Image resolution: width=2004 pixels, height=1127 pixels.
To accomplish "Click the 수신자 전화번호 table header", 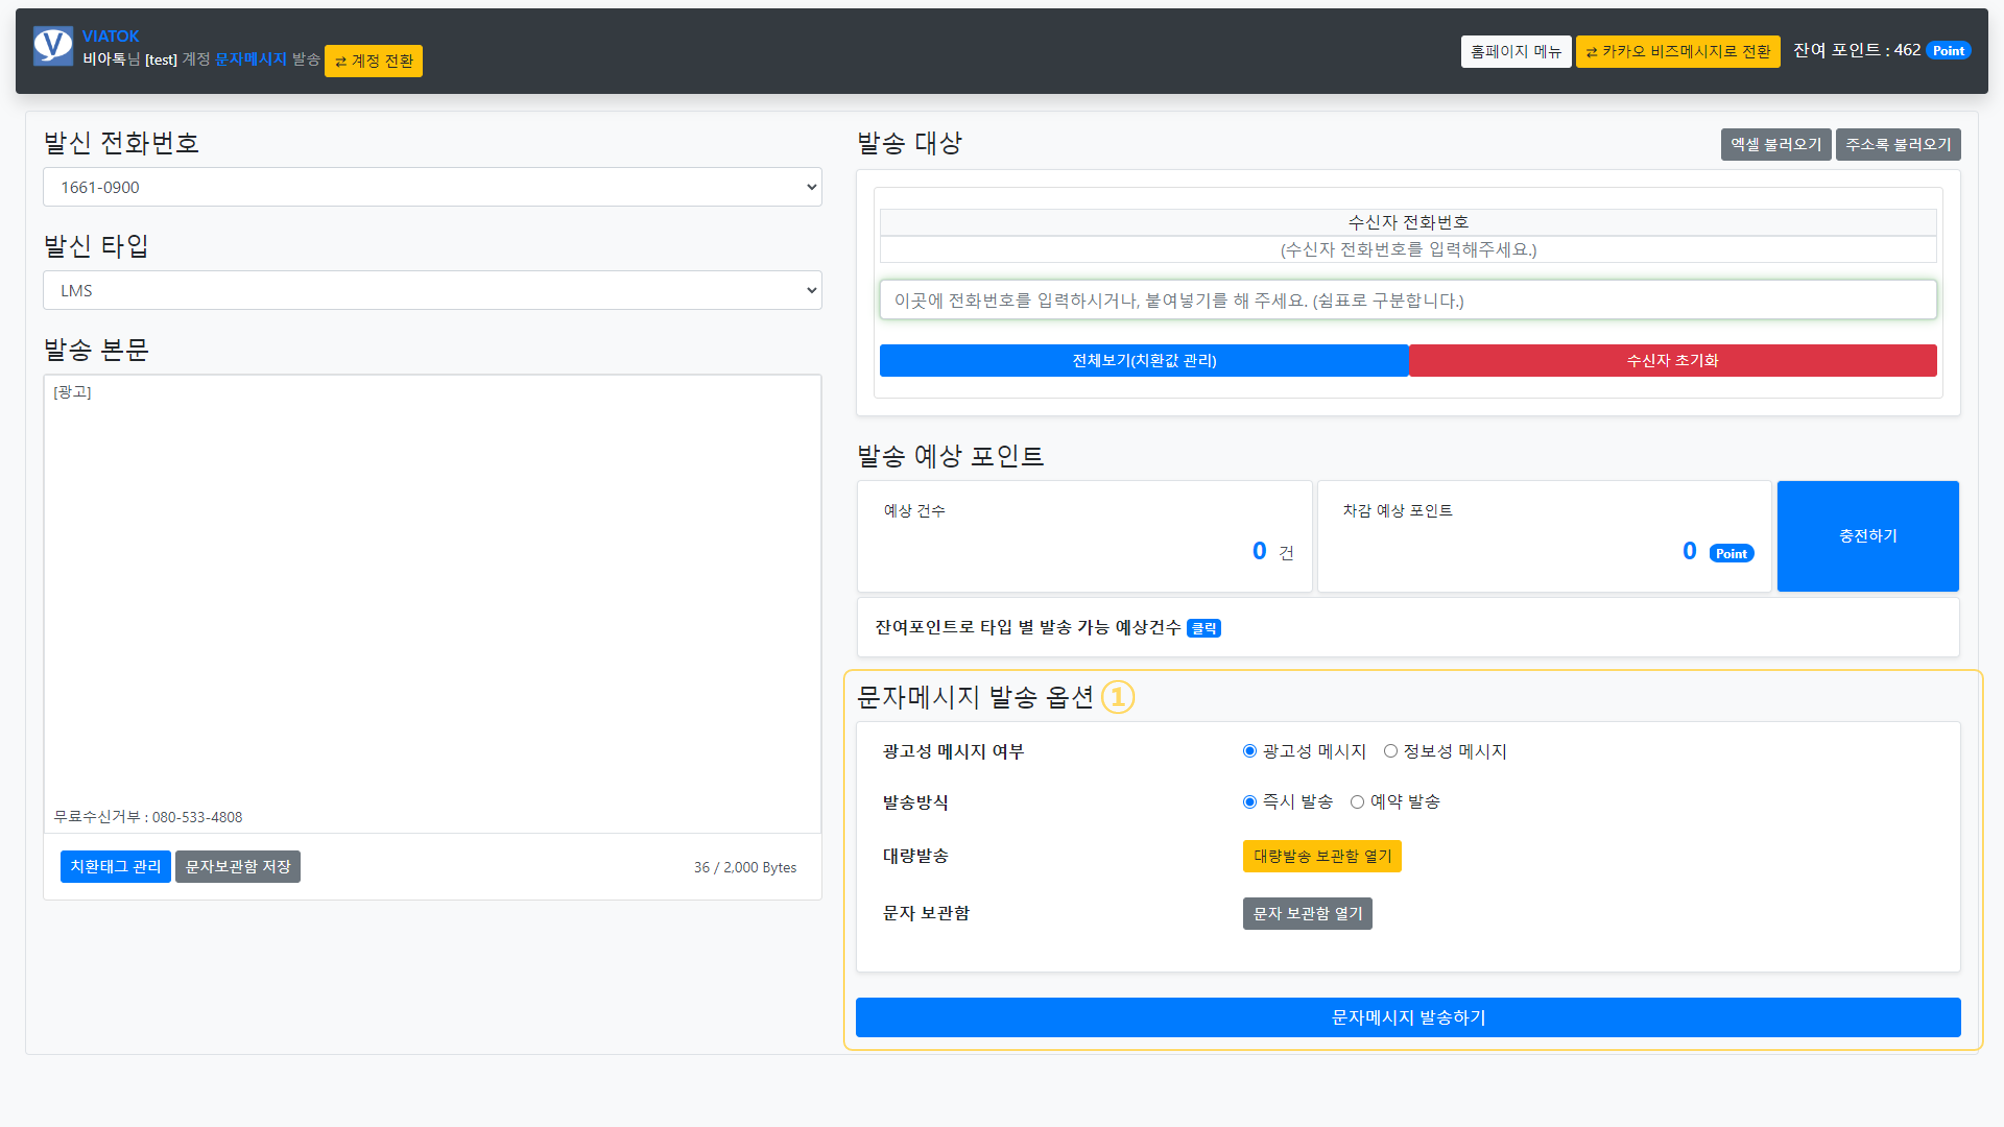I will pos(1407,222).
